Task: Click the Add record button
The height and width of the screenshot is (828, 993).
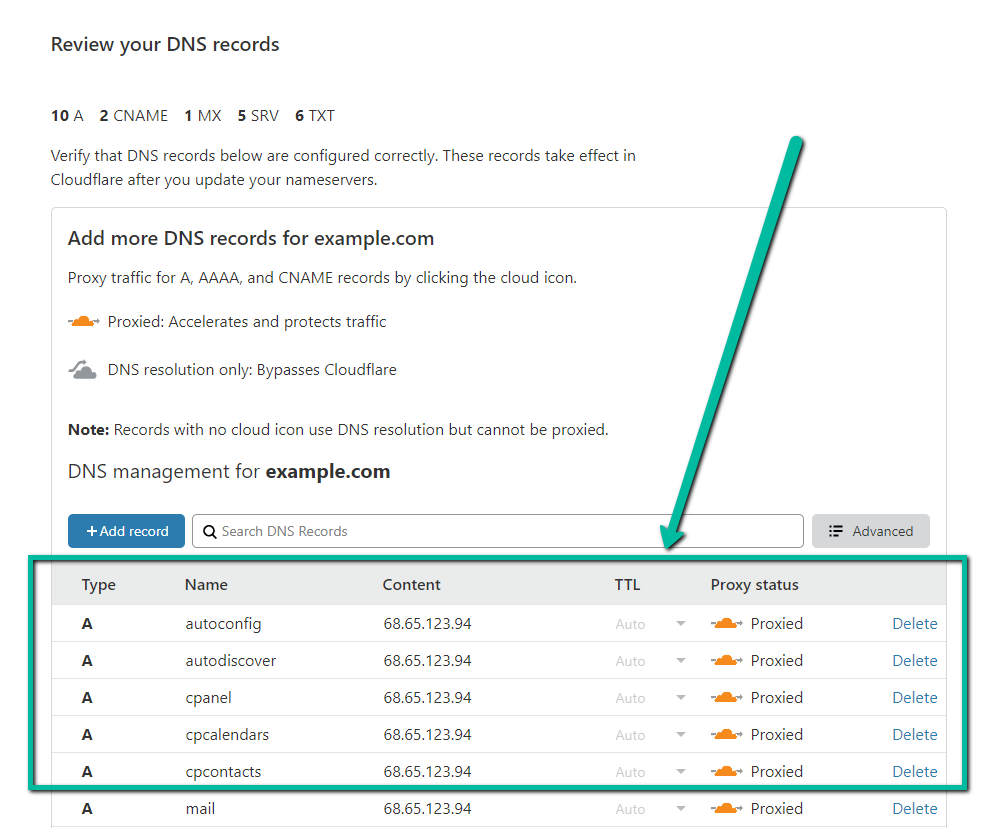Action: (x=127, y=531)
